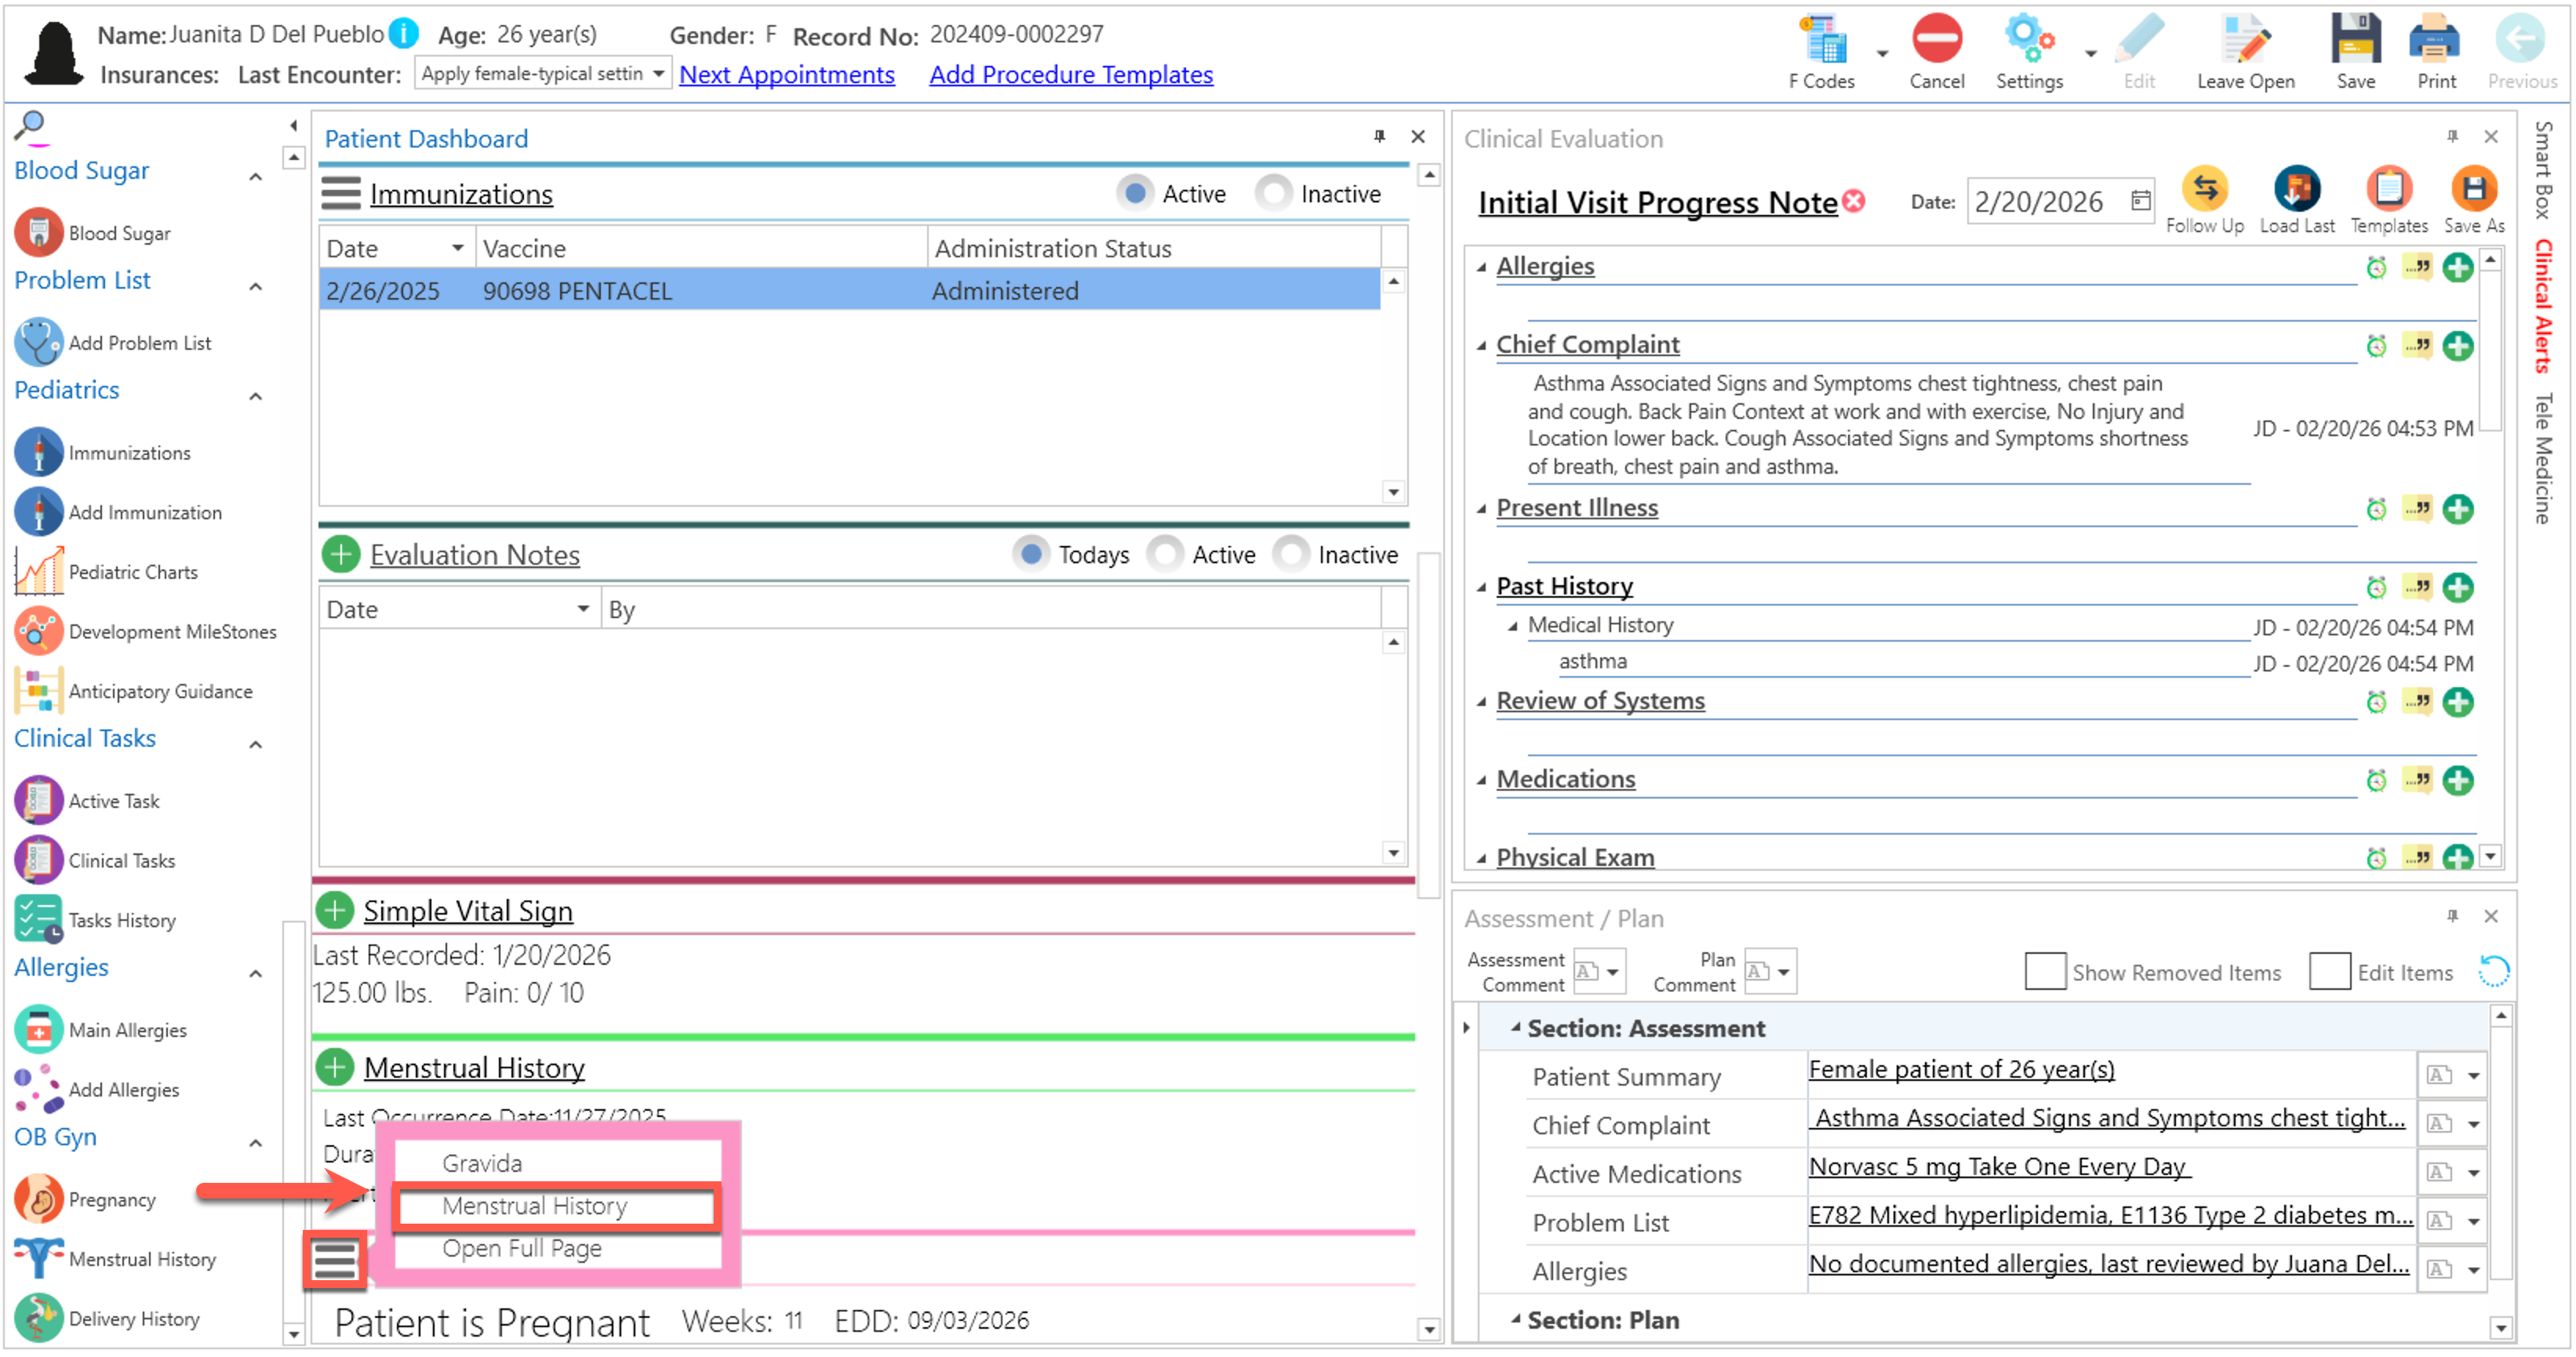Enable the Show Removed Items checkbox
This screenshot has width=2576, height=1357.
click(2044, 973)
